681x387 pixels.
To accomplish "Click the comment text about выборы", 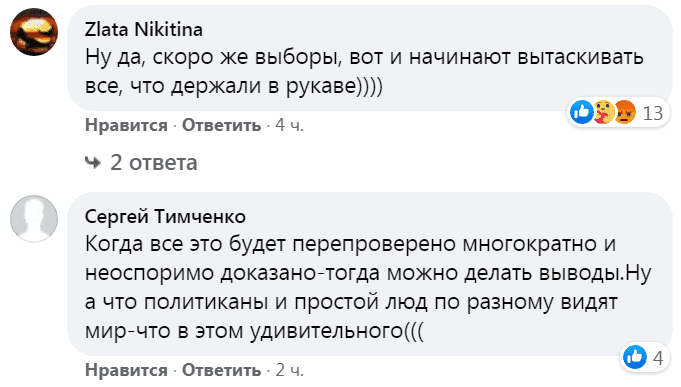I will 364,71.
